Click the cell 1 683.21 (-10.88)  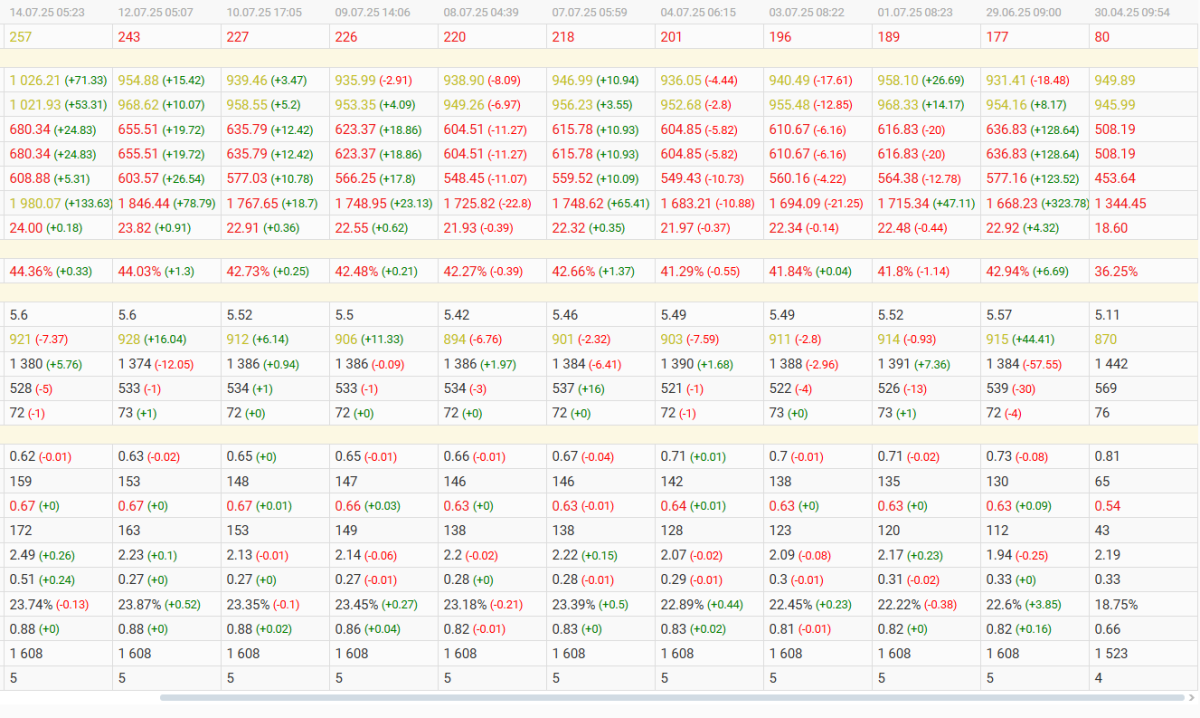[x=708, y=203]
